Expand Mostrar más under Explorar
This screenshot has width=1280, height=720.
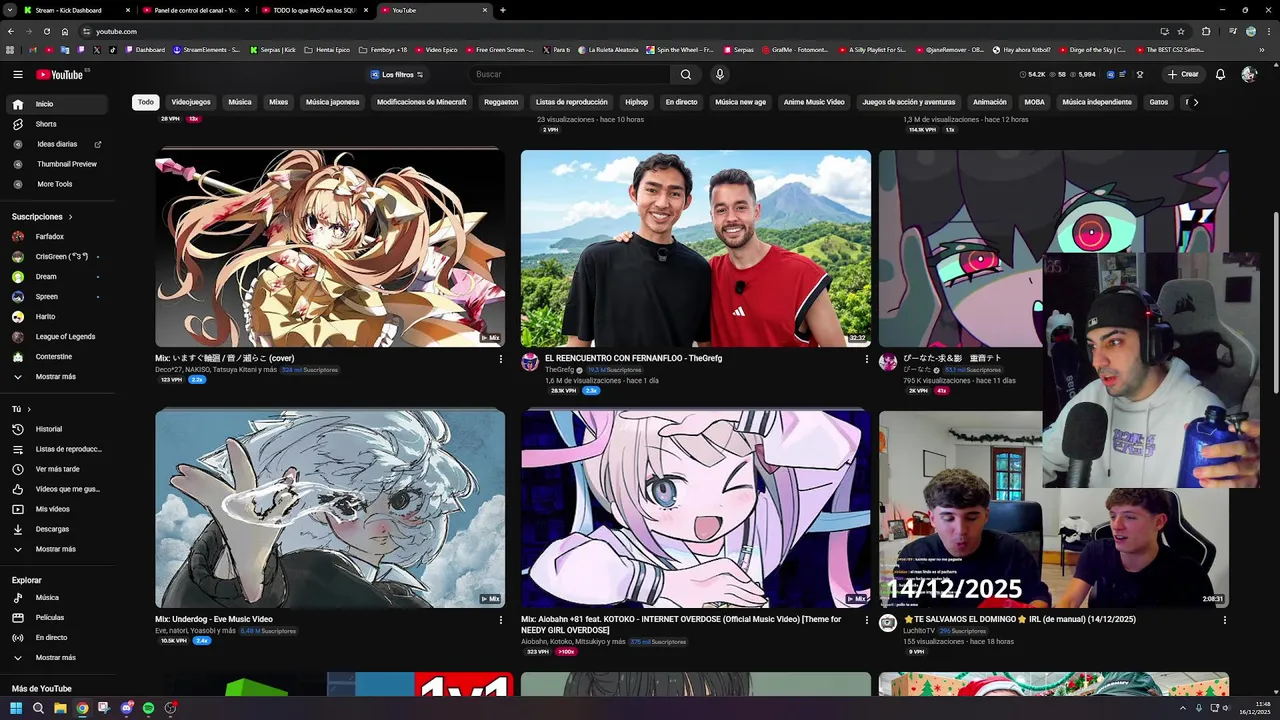point(56,658)
